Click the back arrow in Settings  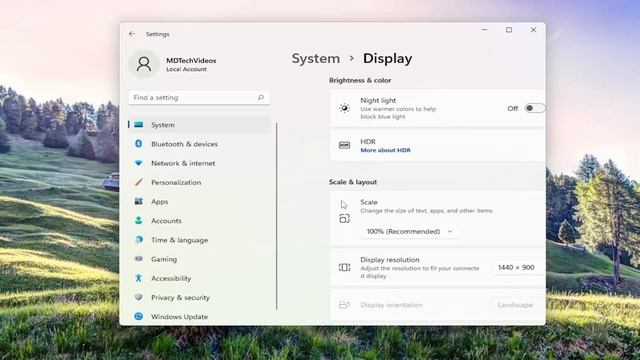tap(132, 34)
